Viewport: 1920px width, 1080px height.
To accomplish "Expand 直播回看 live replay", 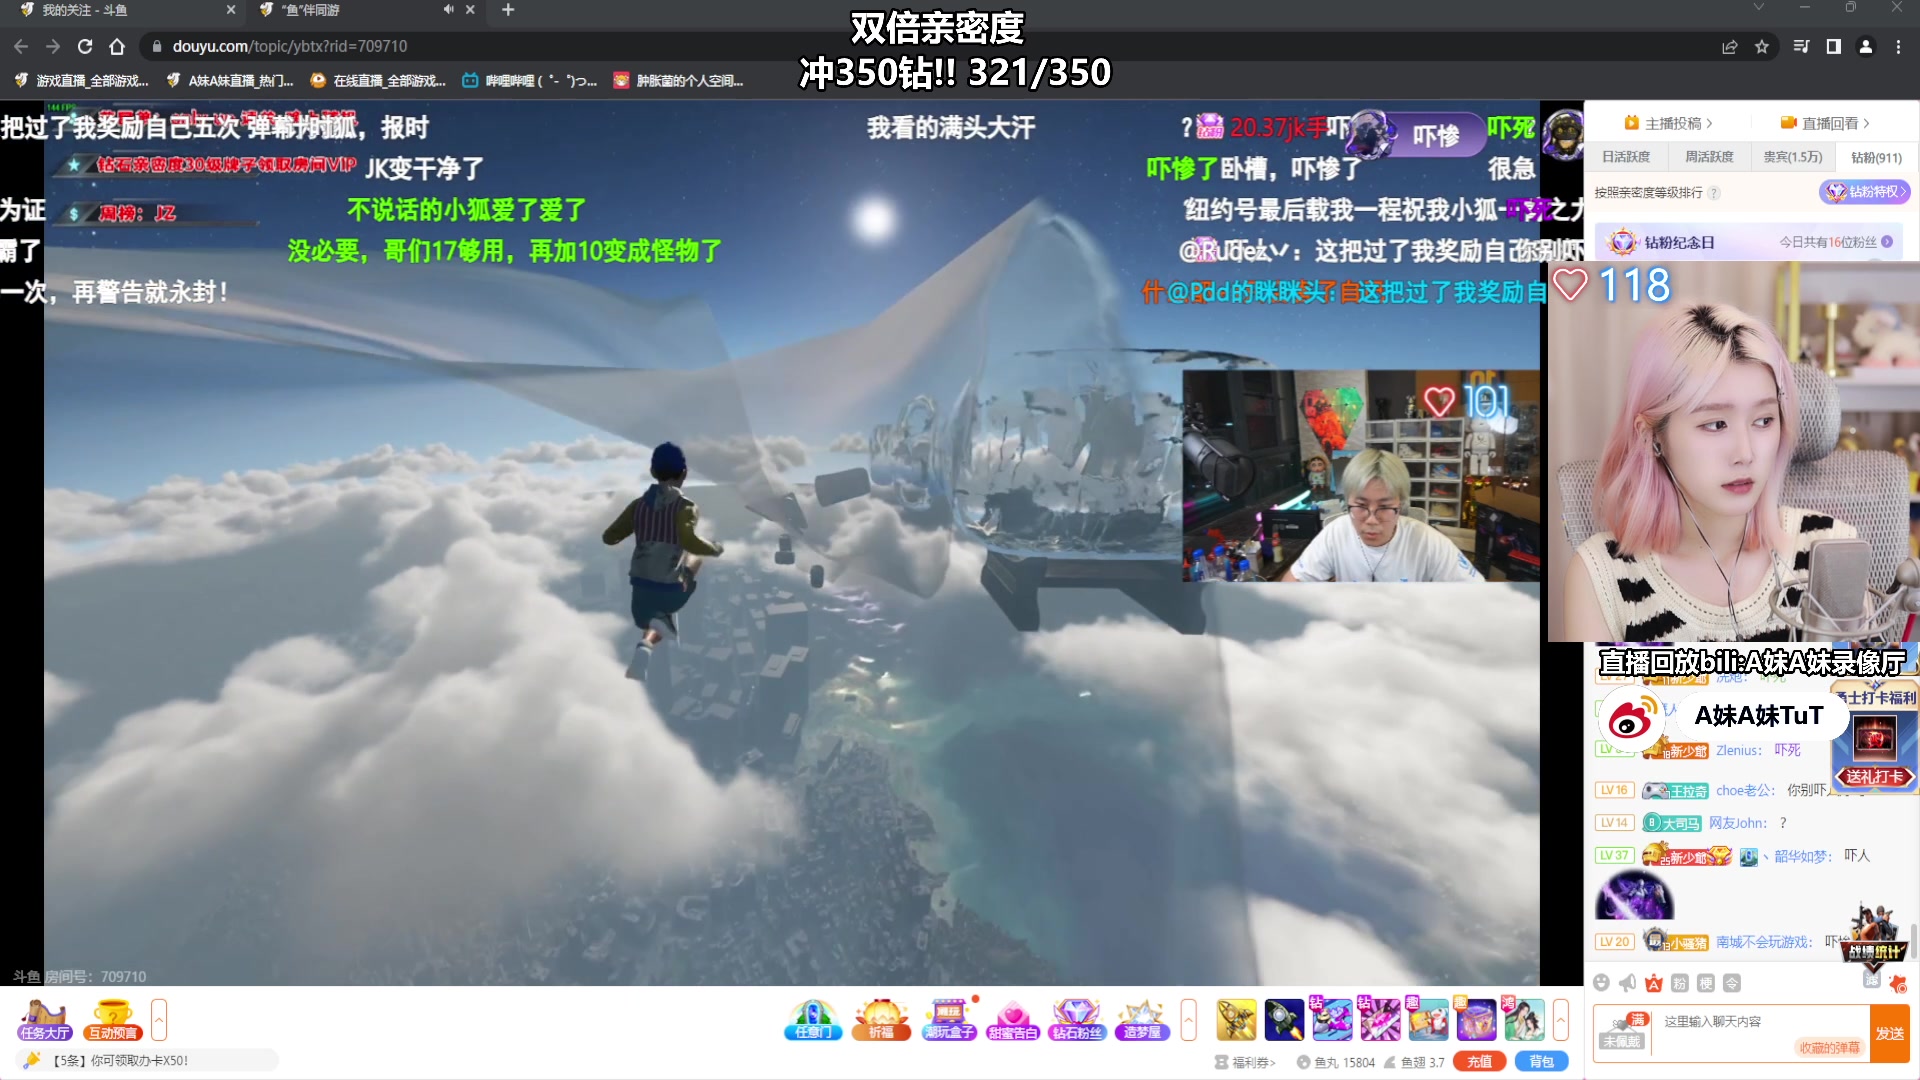I will click(1825, 123).
